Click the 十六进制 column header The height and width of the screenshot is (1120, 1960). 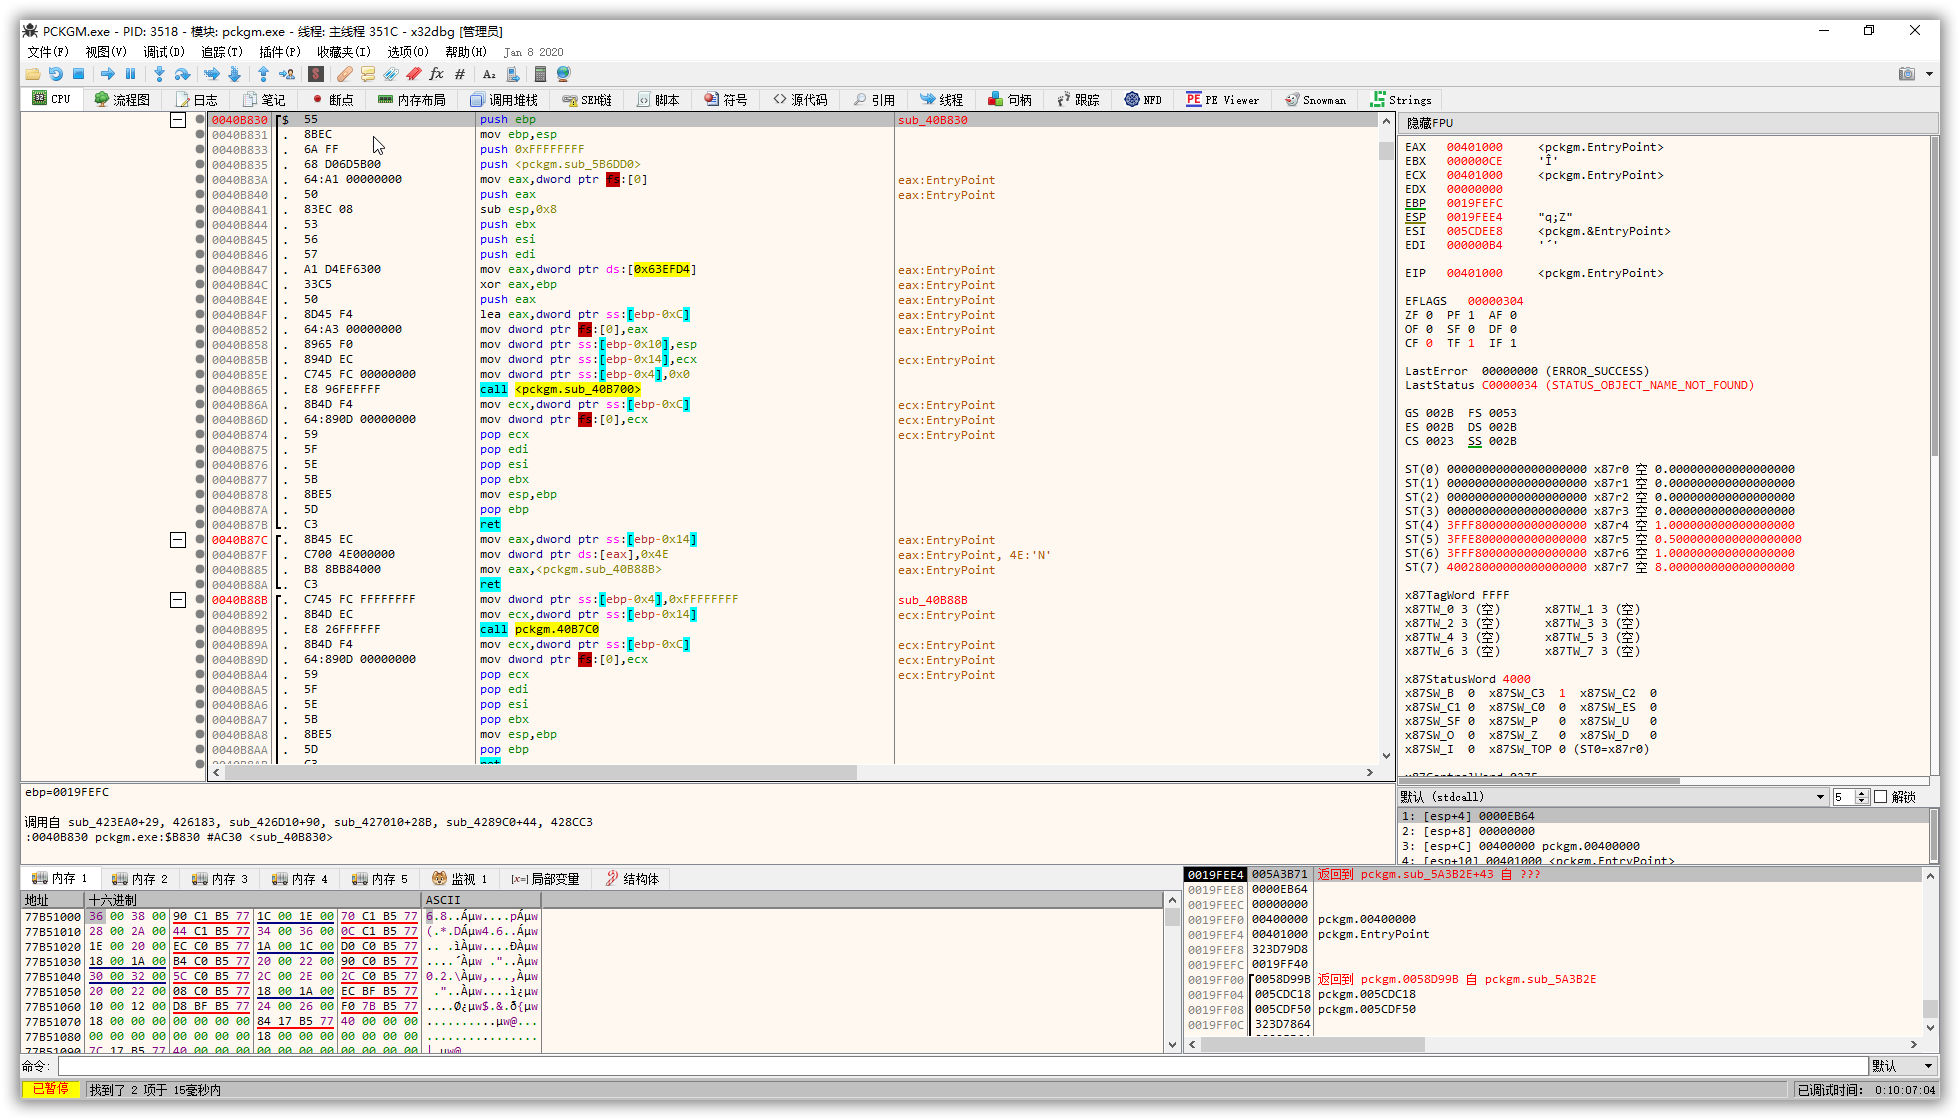[253, 900]
